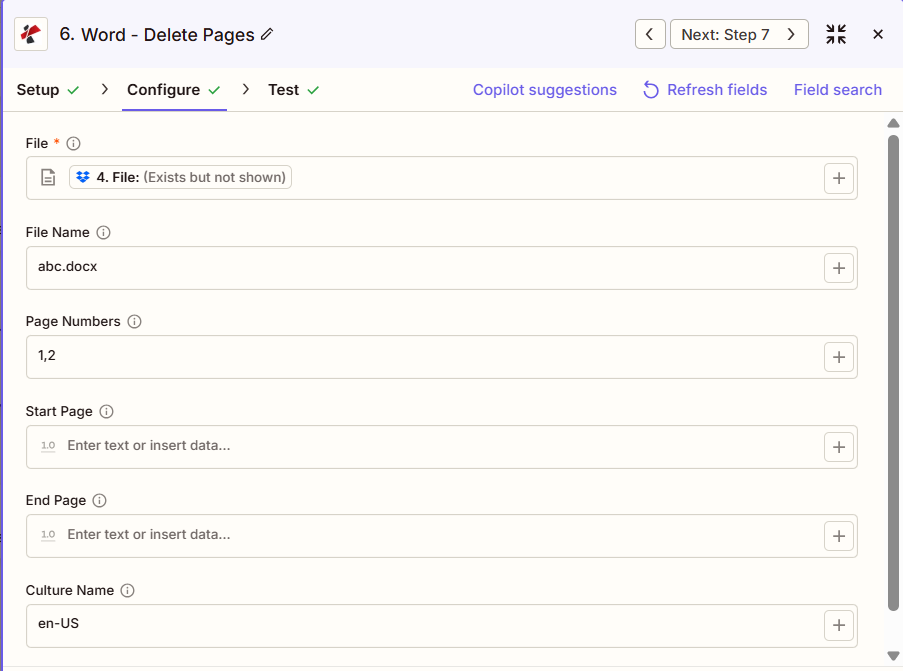
Task: Click the chevron between Configure and Test
Action: (x=246, y=89)
